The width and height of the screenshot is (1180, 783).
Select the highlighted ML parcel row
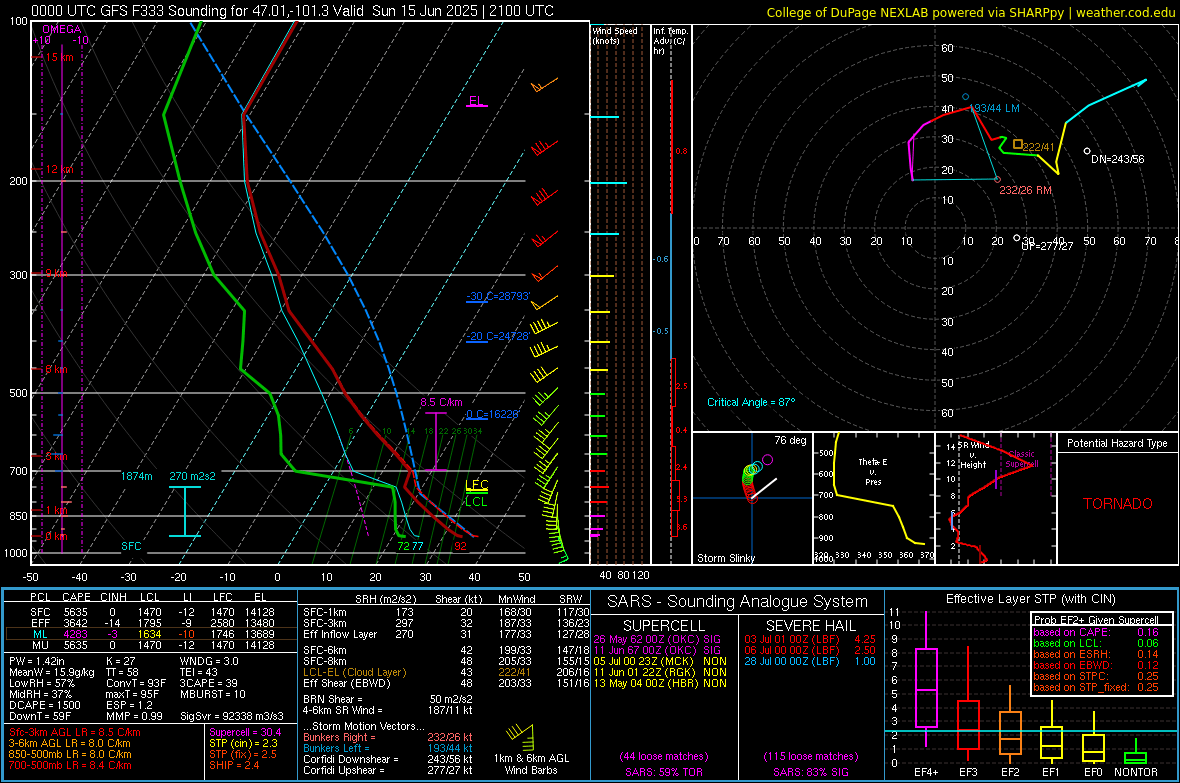(x=151, y=634)
